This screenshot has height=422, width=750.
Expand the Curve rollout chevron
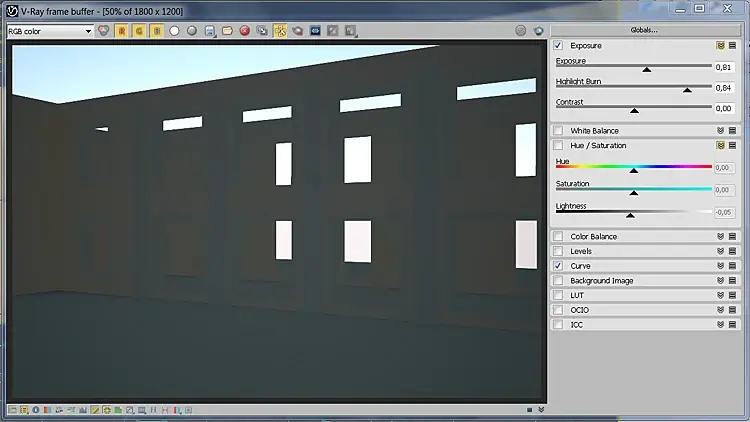(x=721, y=266)
